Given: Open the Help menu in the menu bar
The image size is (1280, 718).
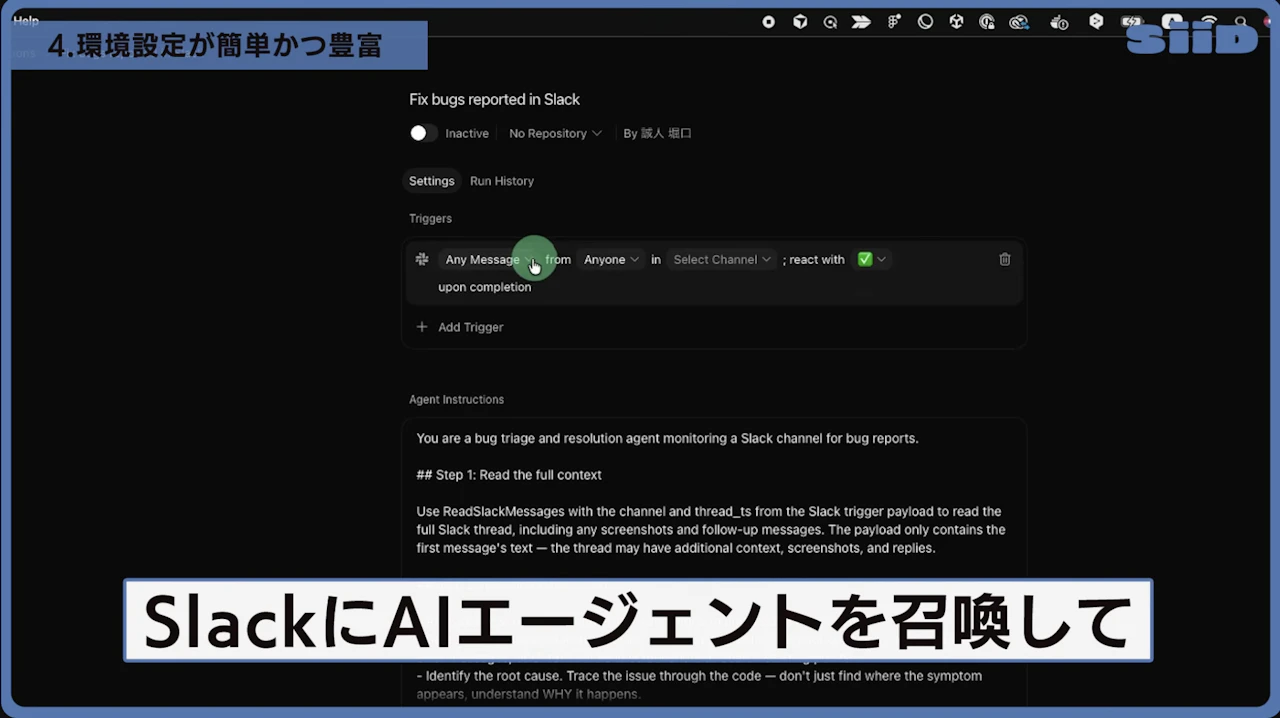Looking at the screenshot, I should point(26,20).
